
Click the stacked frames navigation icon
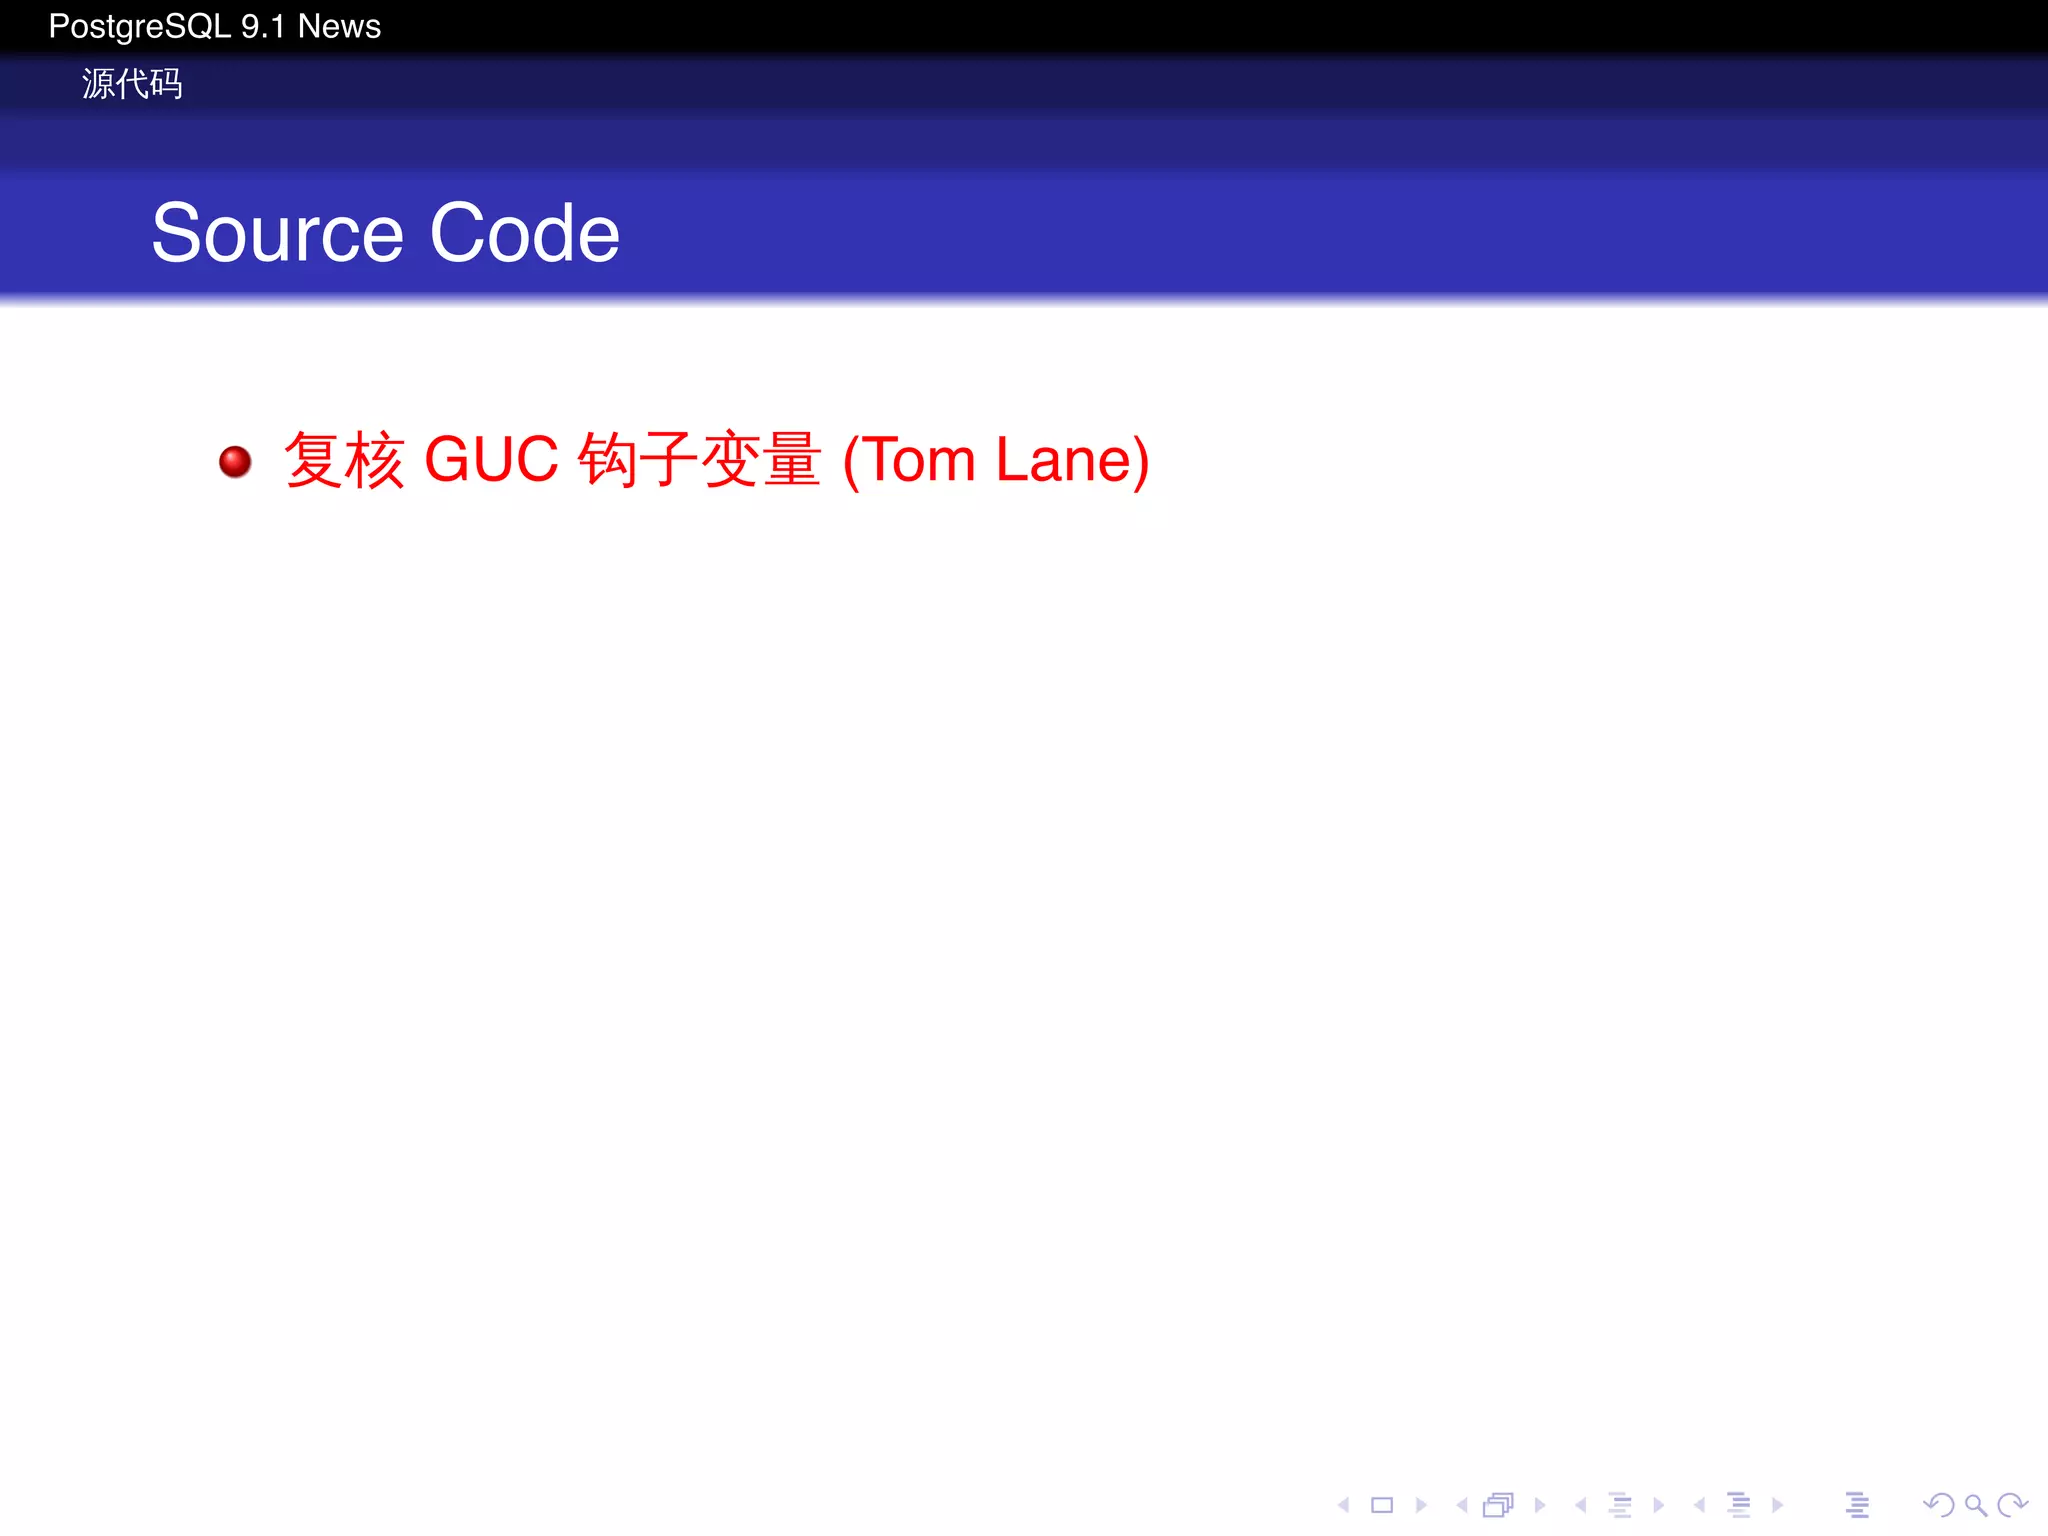coord(1499,1504)
